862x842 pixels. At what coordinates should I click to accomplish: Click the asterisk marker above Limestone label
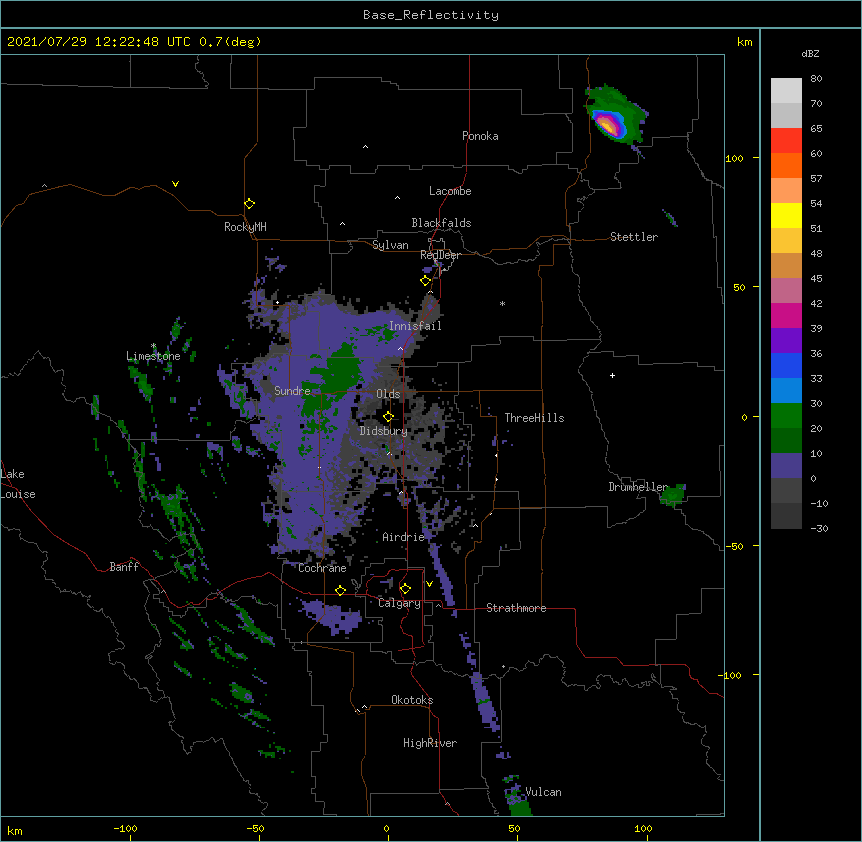click(153, 346)
